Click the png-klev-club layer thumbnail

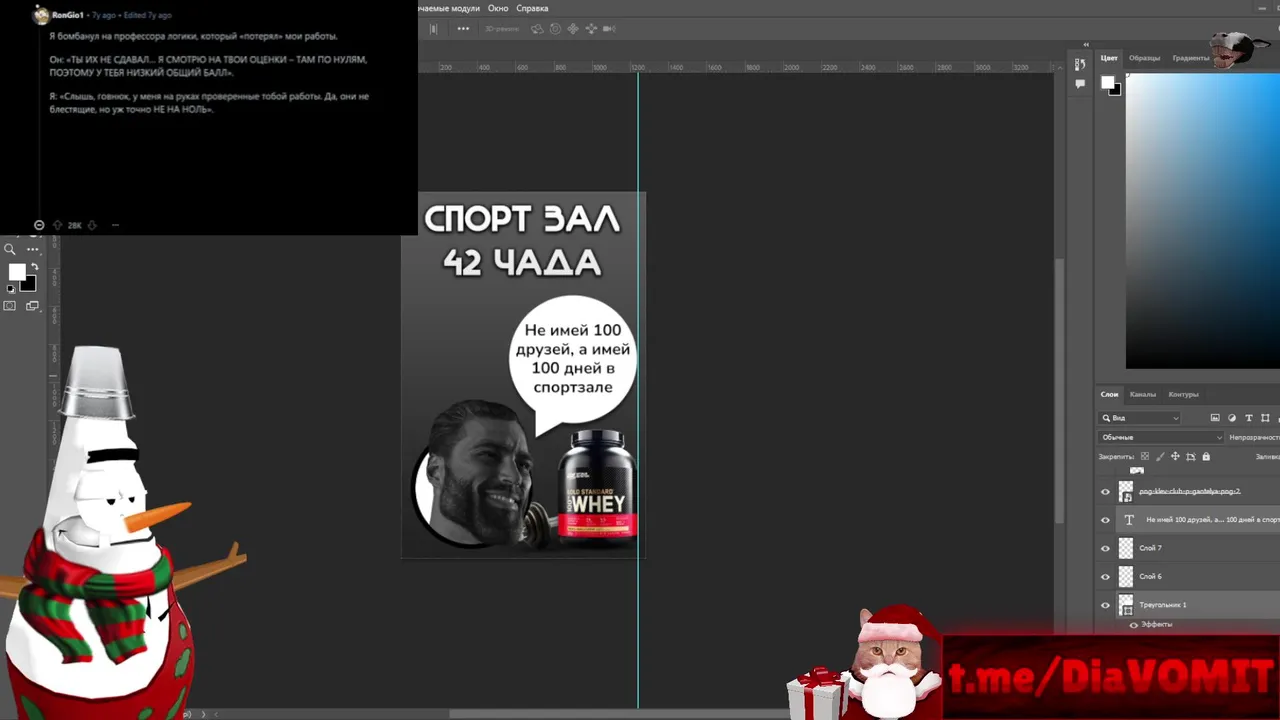tap(1126, 492)
